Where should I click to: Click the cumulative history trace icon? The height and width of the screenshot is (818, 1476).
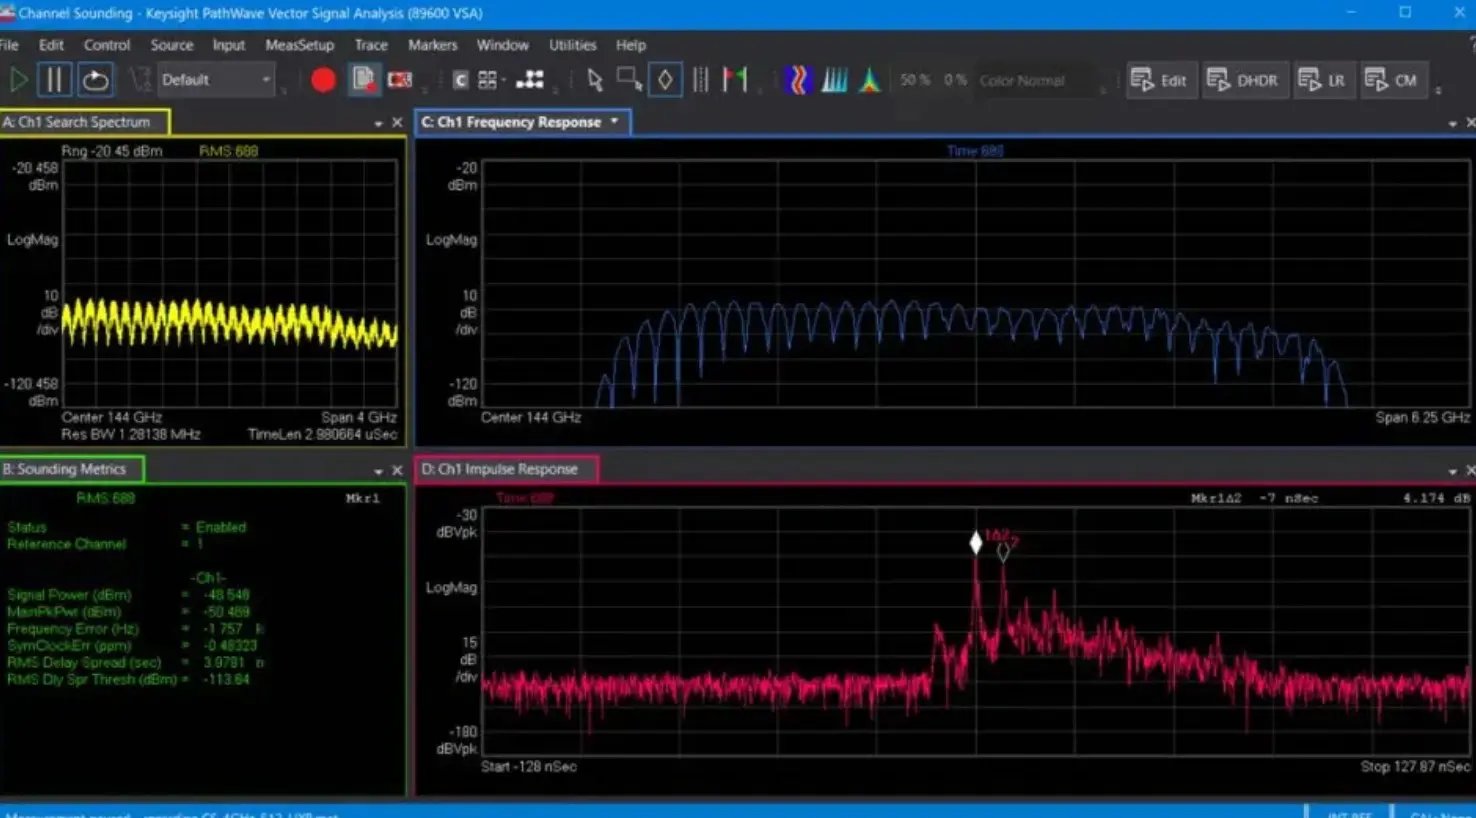(834, 80)
